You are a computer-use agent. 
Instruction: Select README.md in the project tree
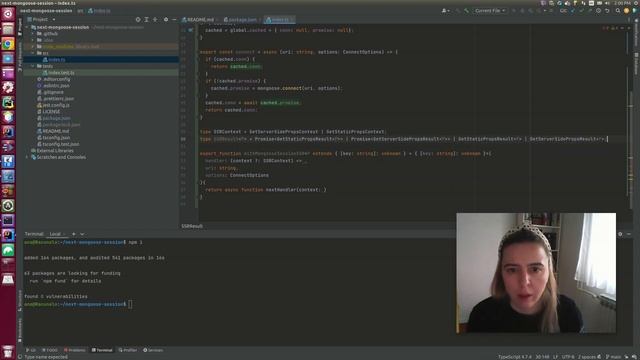(53, 131)
